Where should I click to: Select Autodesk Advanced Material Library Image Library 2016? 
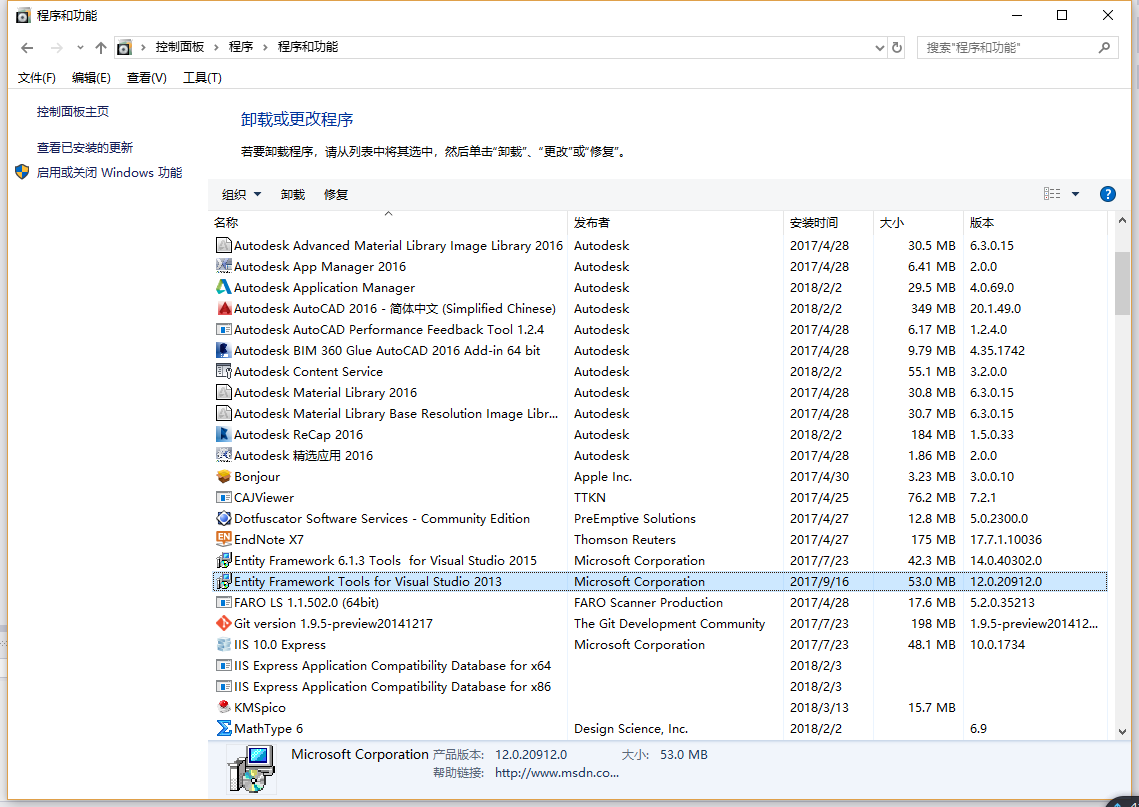[660, 246]
